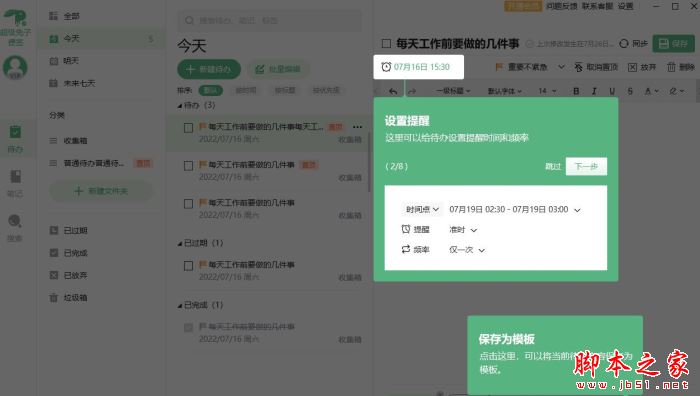Image resolution: width=700 pixels, height=396 pixels.
Task: Open the 已放弃 abandoned list
Action: pyautogui.click(x=68, y=275)
